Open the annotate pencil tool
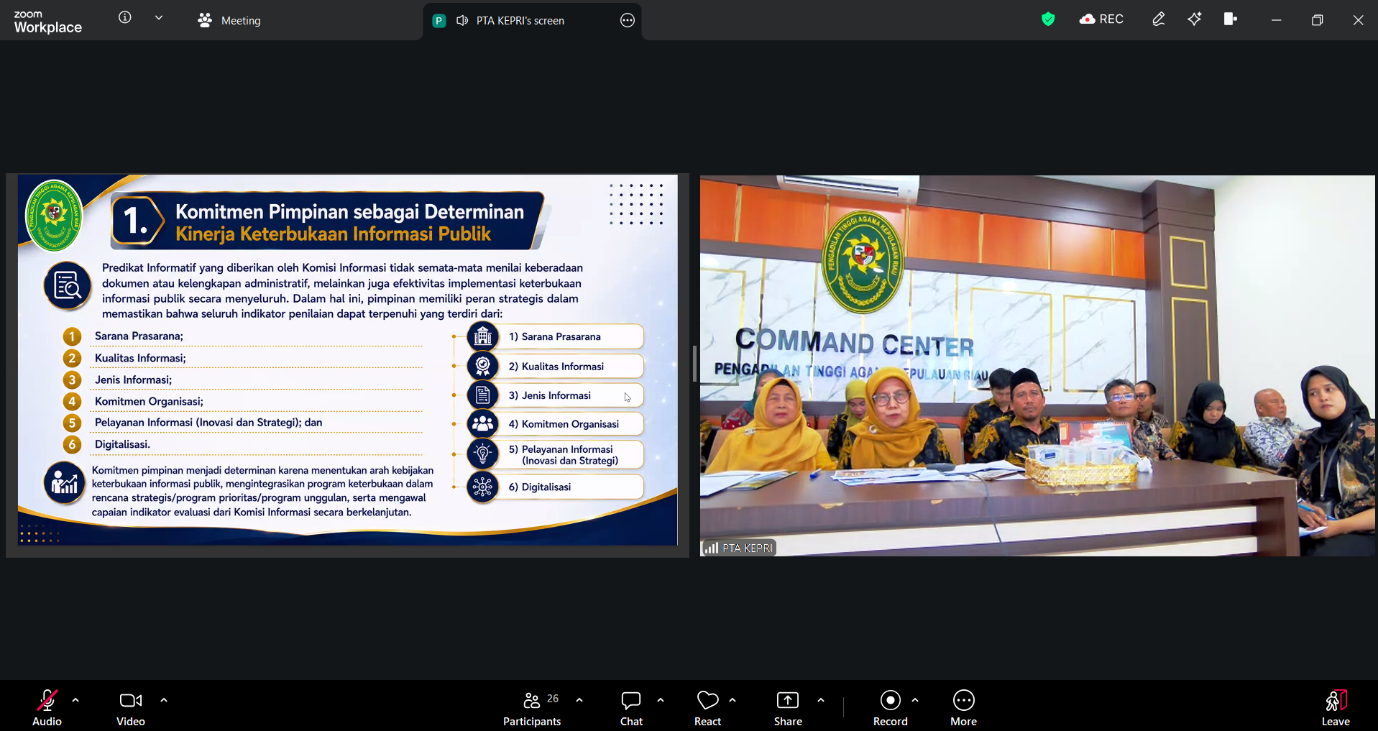This screenshot has width=1378, height=731. pyautogui.click(x=1158, y=19)
